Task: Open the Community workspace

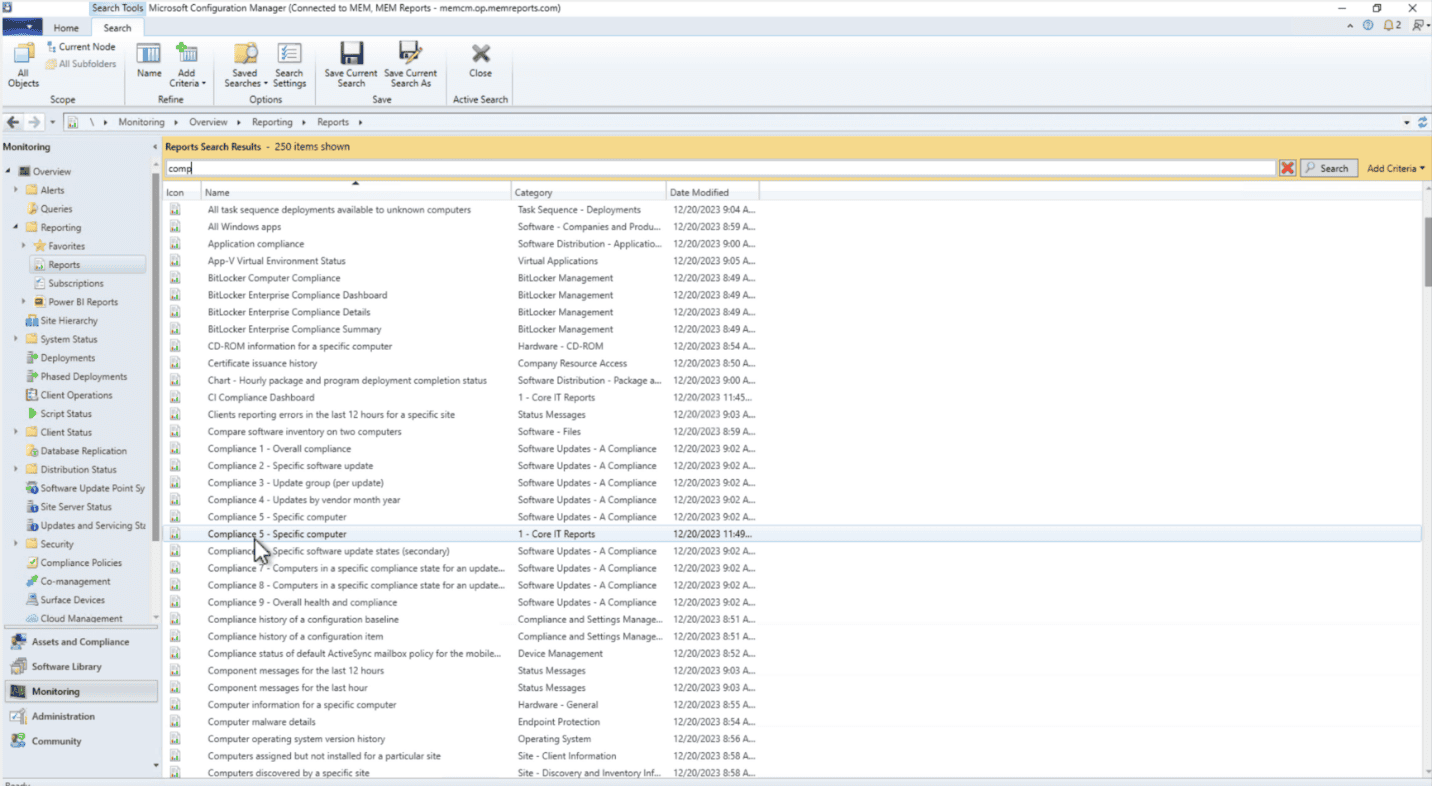Action: (x=79, y=742)
